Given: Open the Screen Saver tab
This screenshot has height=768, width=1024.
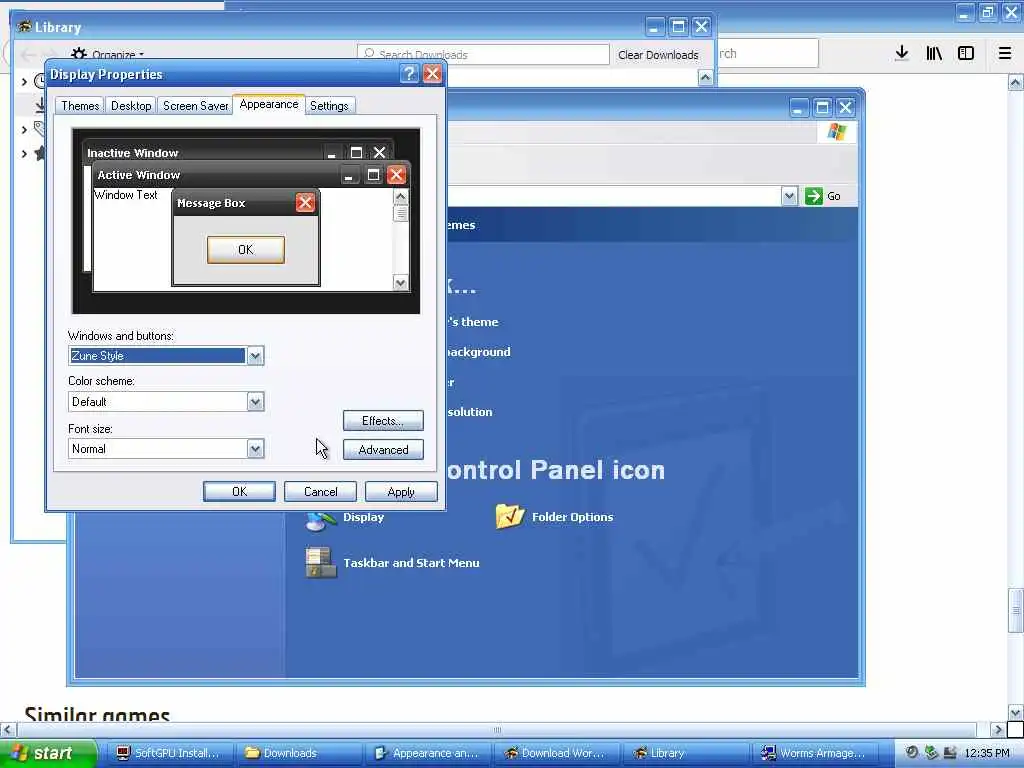Looking at the screenshot, I should pos(195,106).
